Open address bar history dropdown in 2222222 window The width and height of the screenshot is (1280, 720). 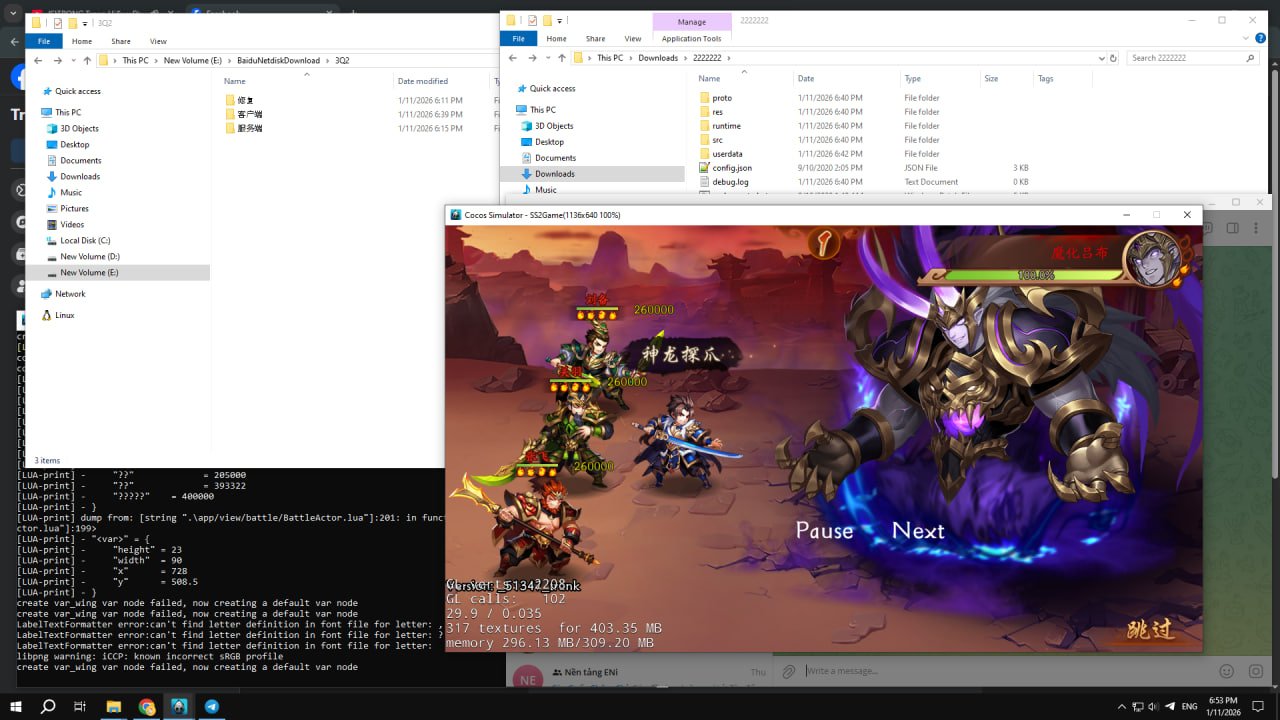(x=1102, y=58)
